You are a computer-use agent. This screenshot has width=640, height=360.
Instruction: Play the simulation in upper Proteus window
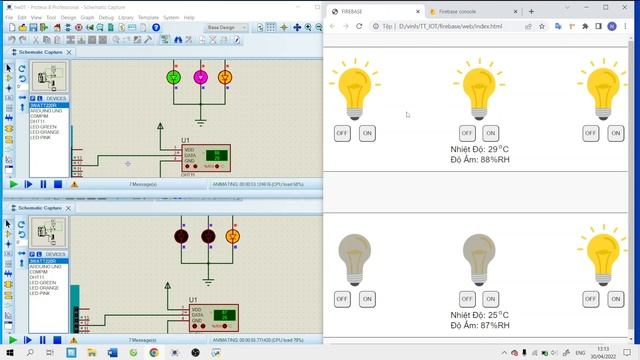coord(13,184)
